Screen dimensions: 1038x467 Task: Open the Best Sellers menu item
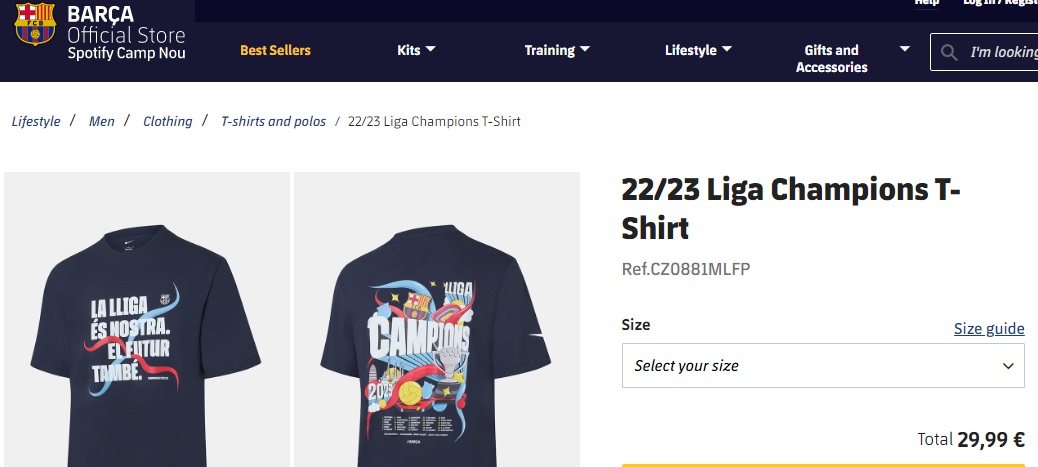pos(275,50)
